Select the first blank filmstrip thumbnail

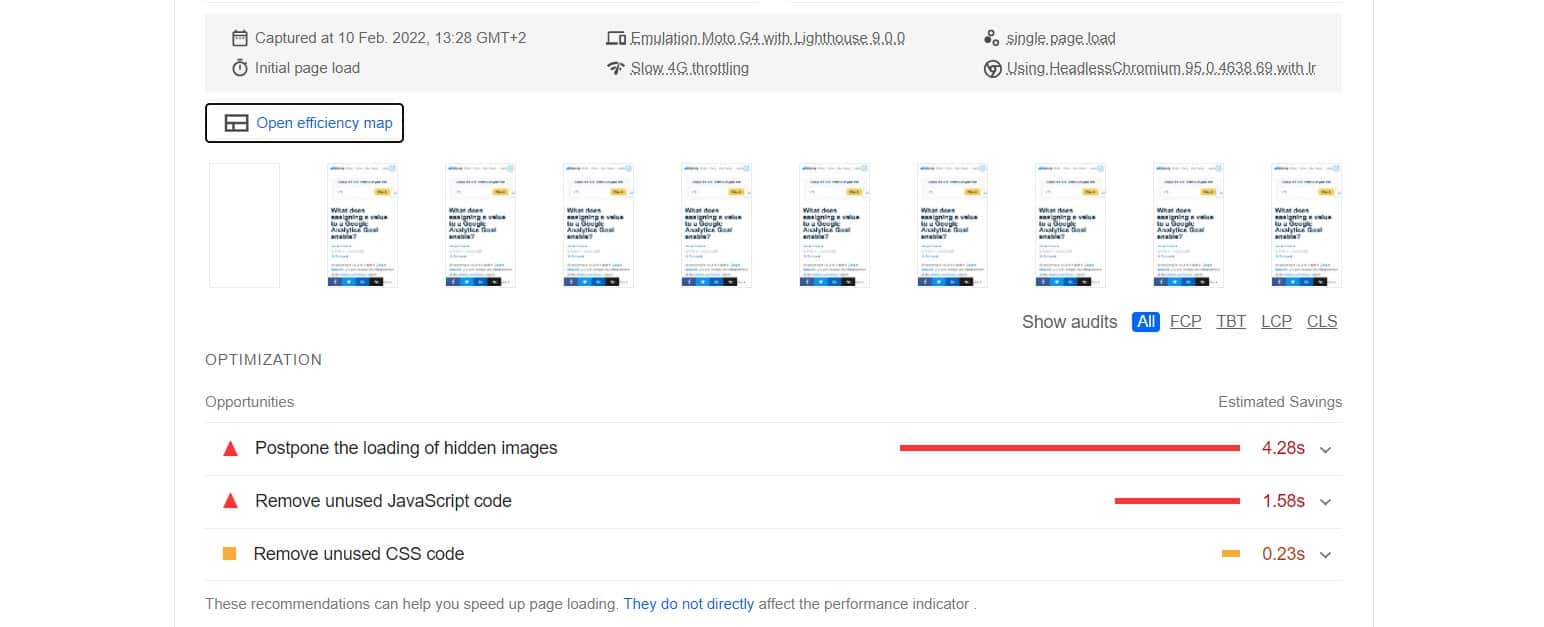(x=244, y=225)
